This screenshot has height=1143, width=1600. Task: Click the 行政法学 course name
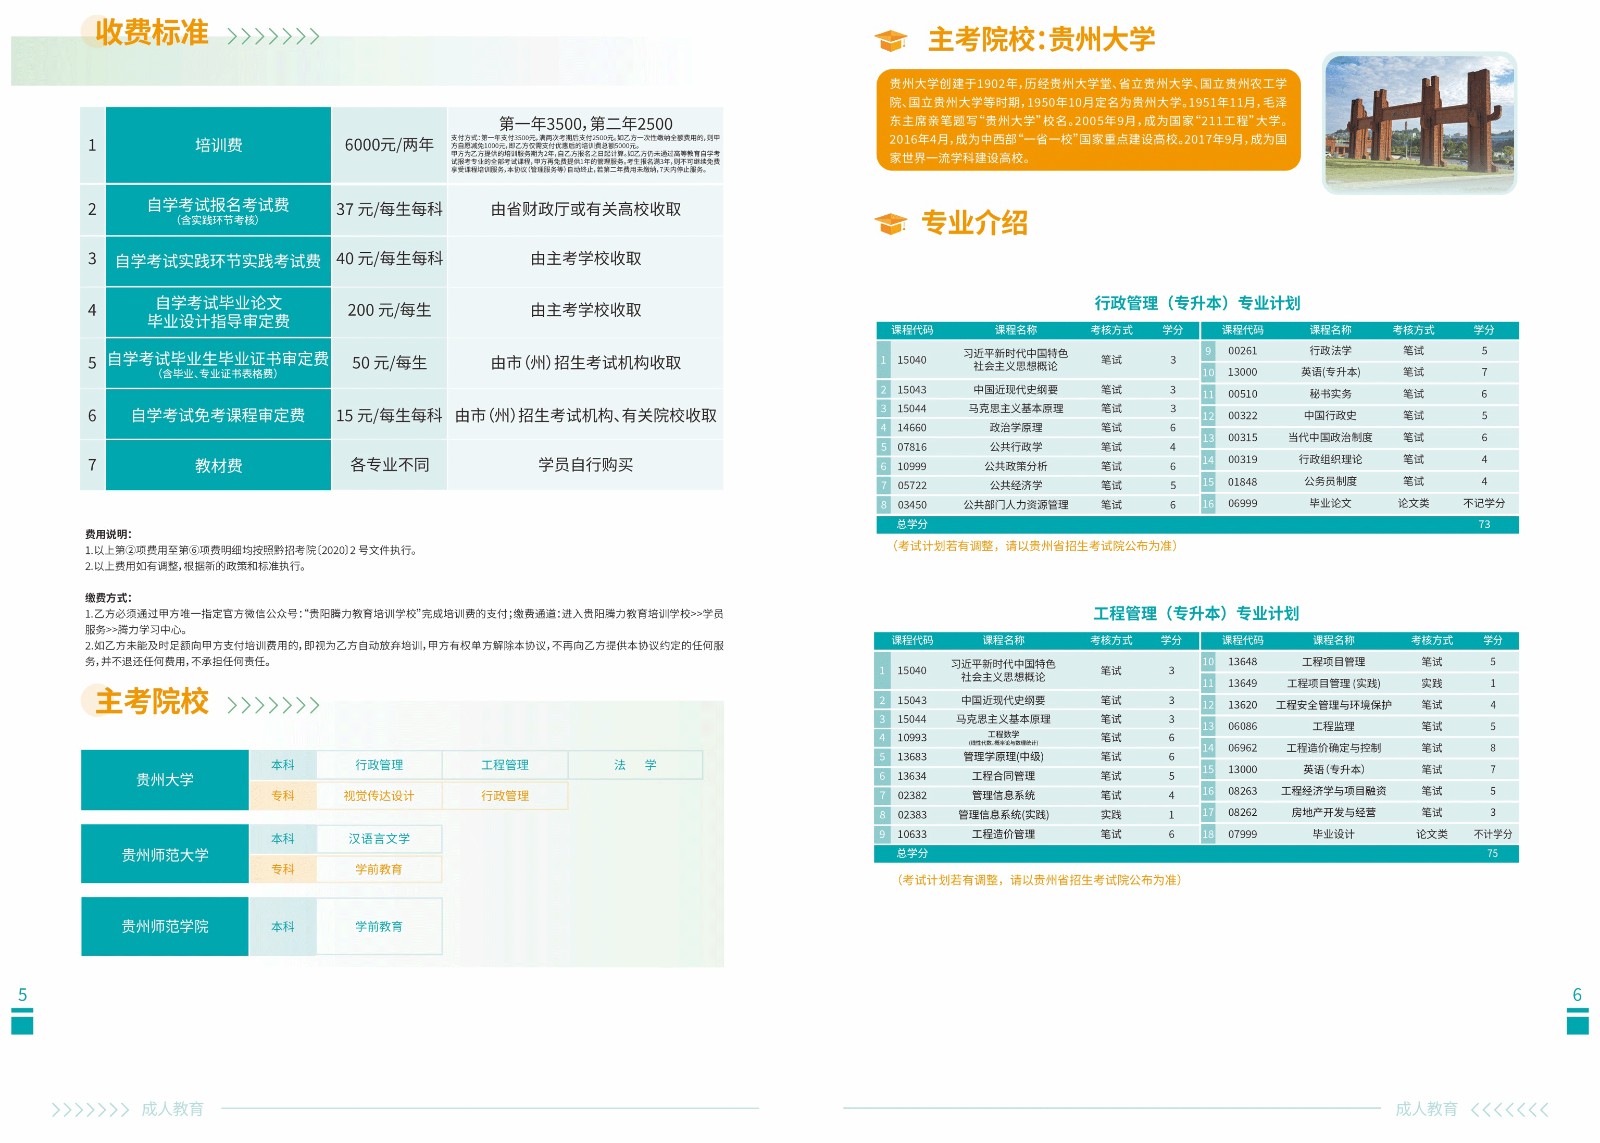pos(1330,351)
